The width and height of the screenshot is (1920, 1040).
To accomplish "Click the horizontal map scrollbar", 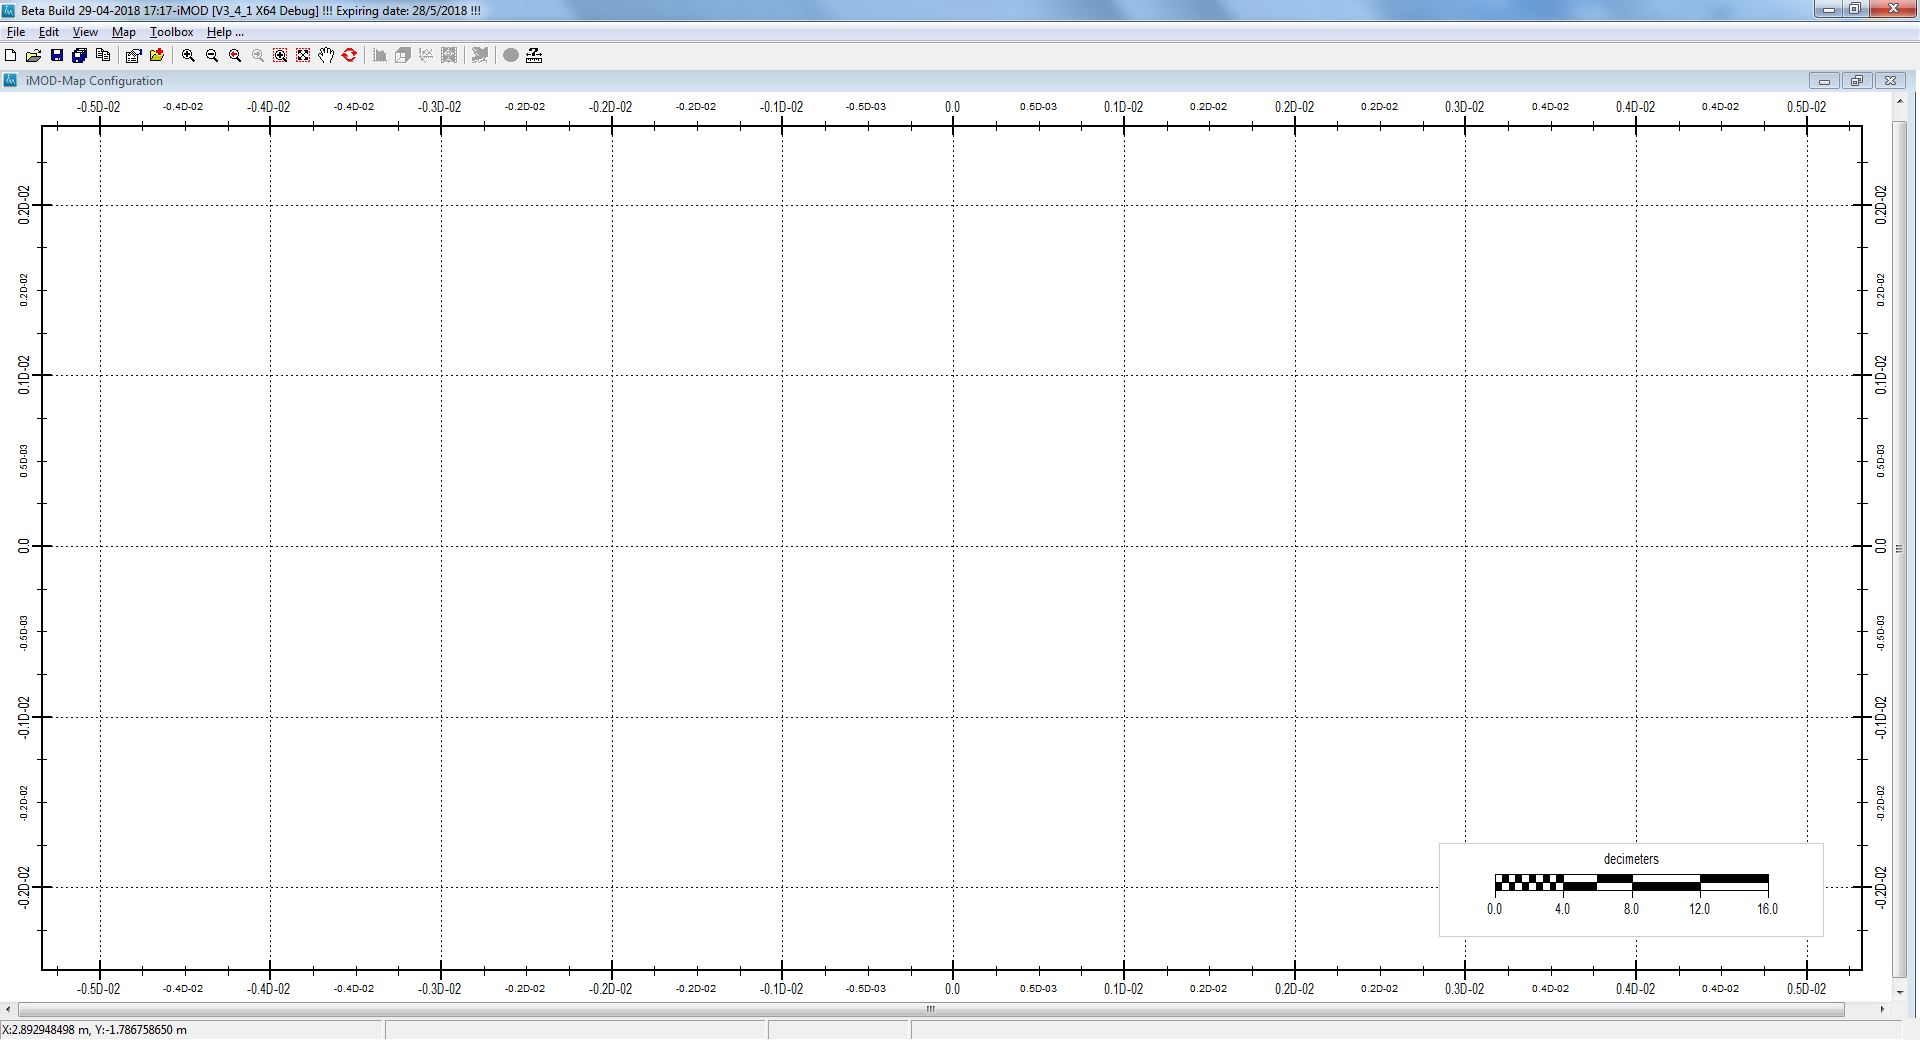I will [930, 1010].
